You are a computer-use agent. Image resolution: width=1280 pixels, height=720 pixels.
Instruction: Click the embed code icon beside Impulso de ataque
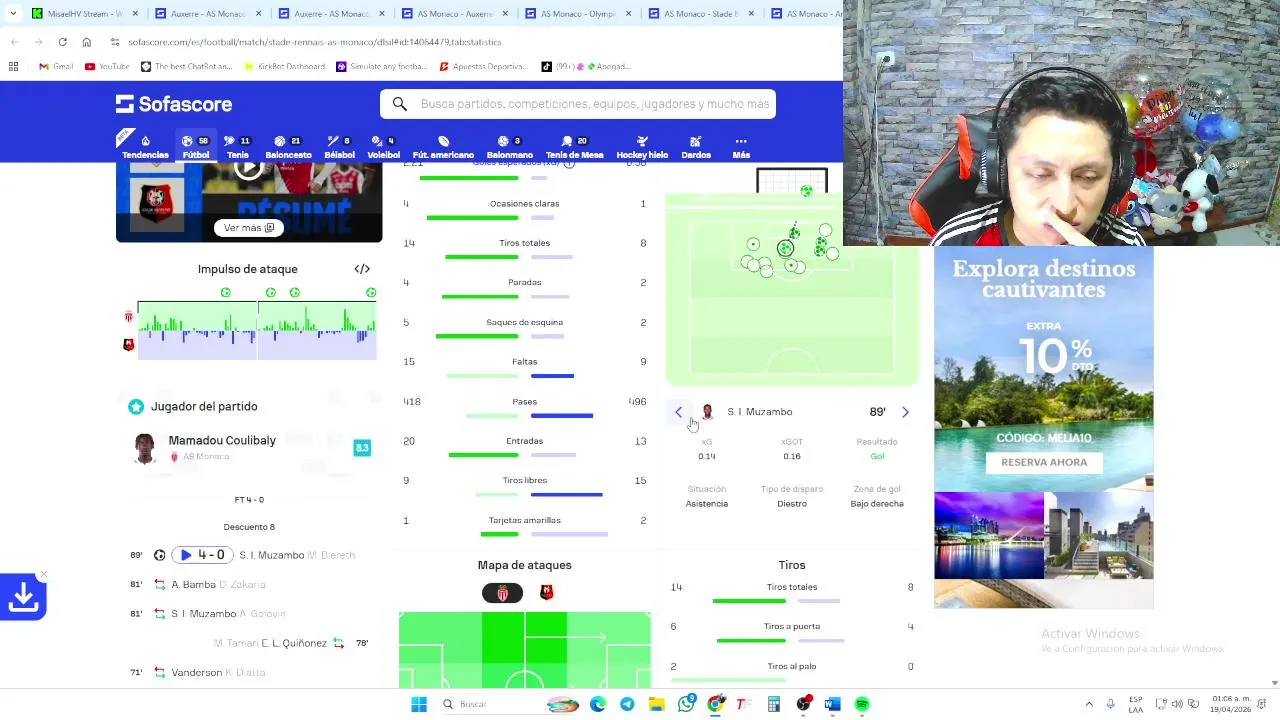(x=362, y=269)
